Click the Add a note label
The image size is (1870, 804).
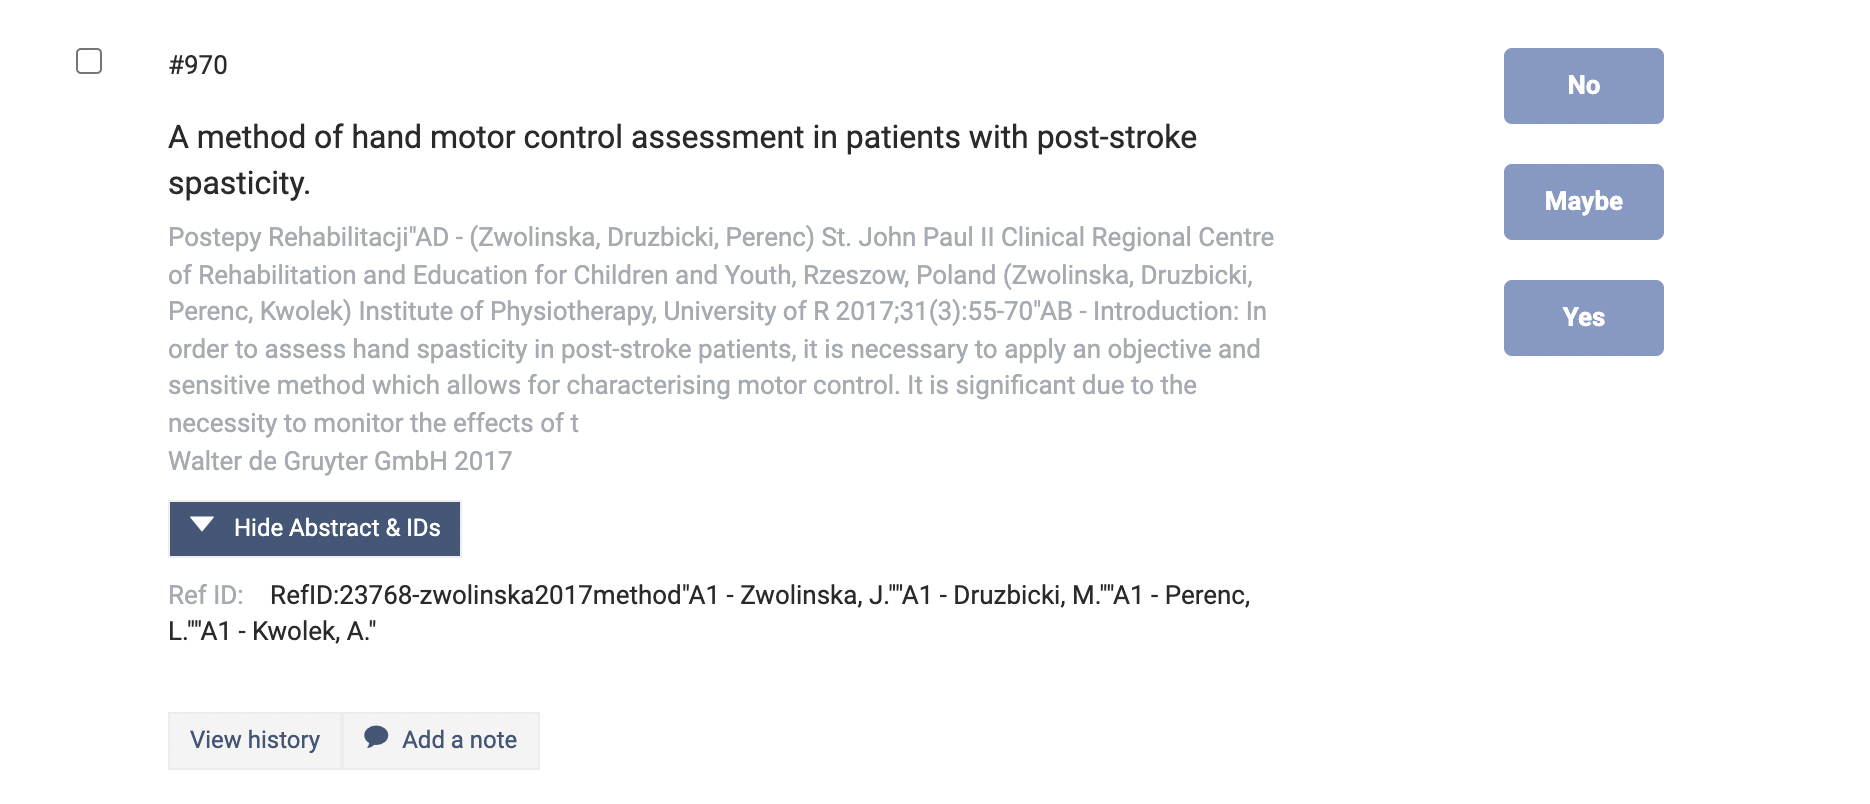pos(459,740)
